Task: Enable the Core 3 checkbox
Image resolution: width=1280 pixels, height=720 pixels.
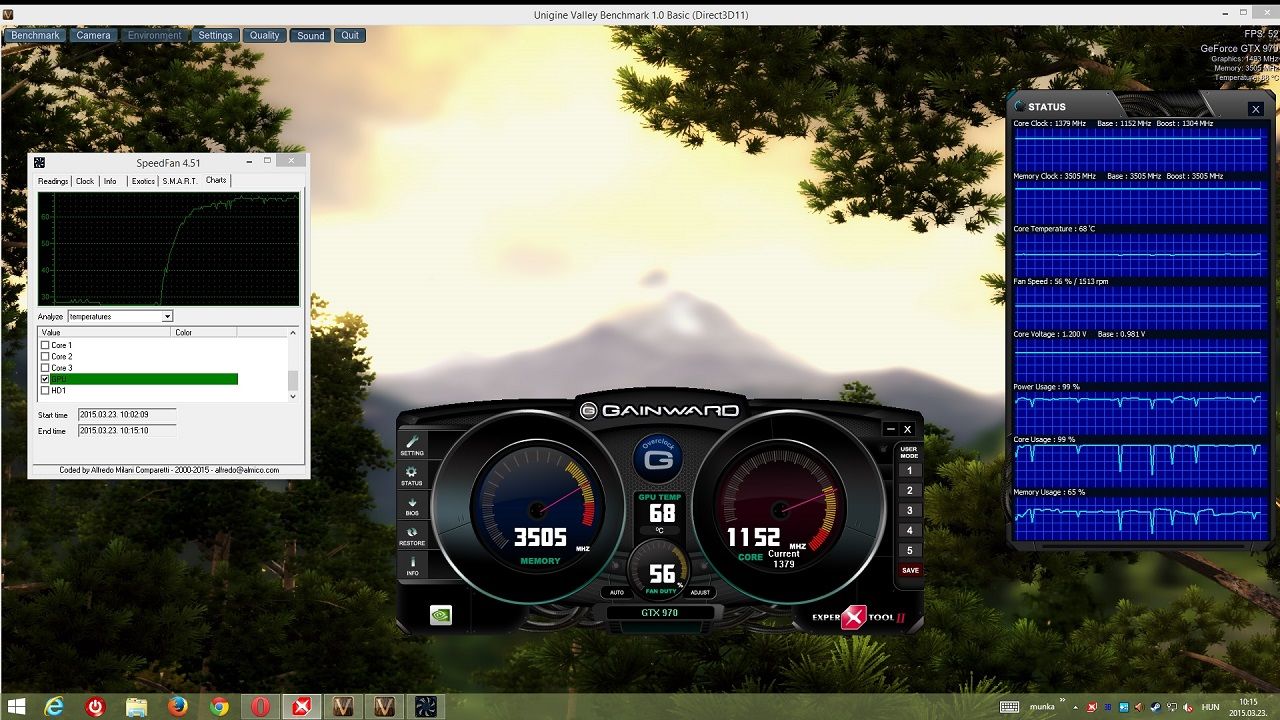Action: (45, 368)
